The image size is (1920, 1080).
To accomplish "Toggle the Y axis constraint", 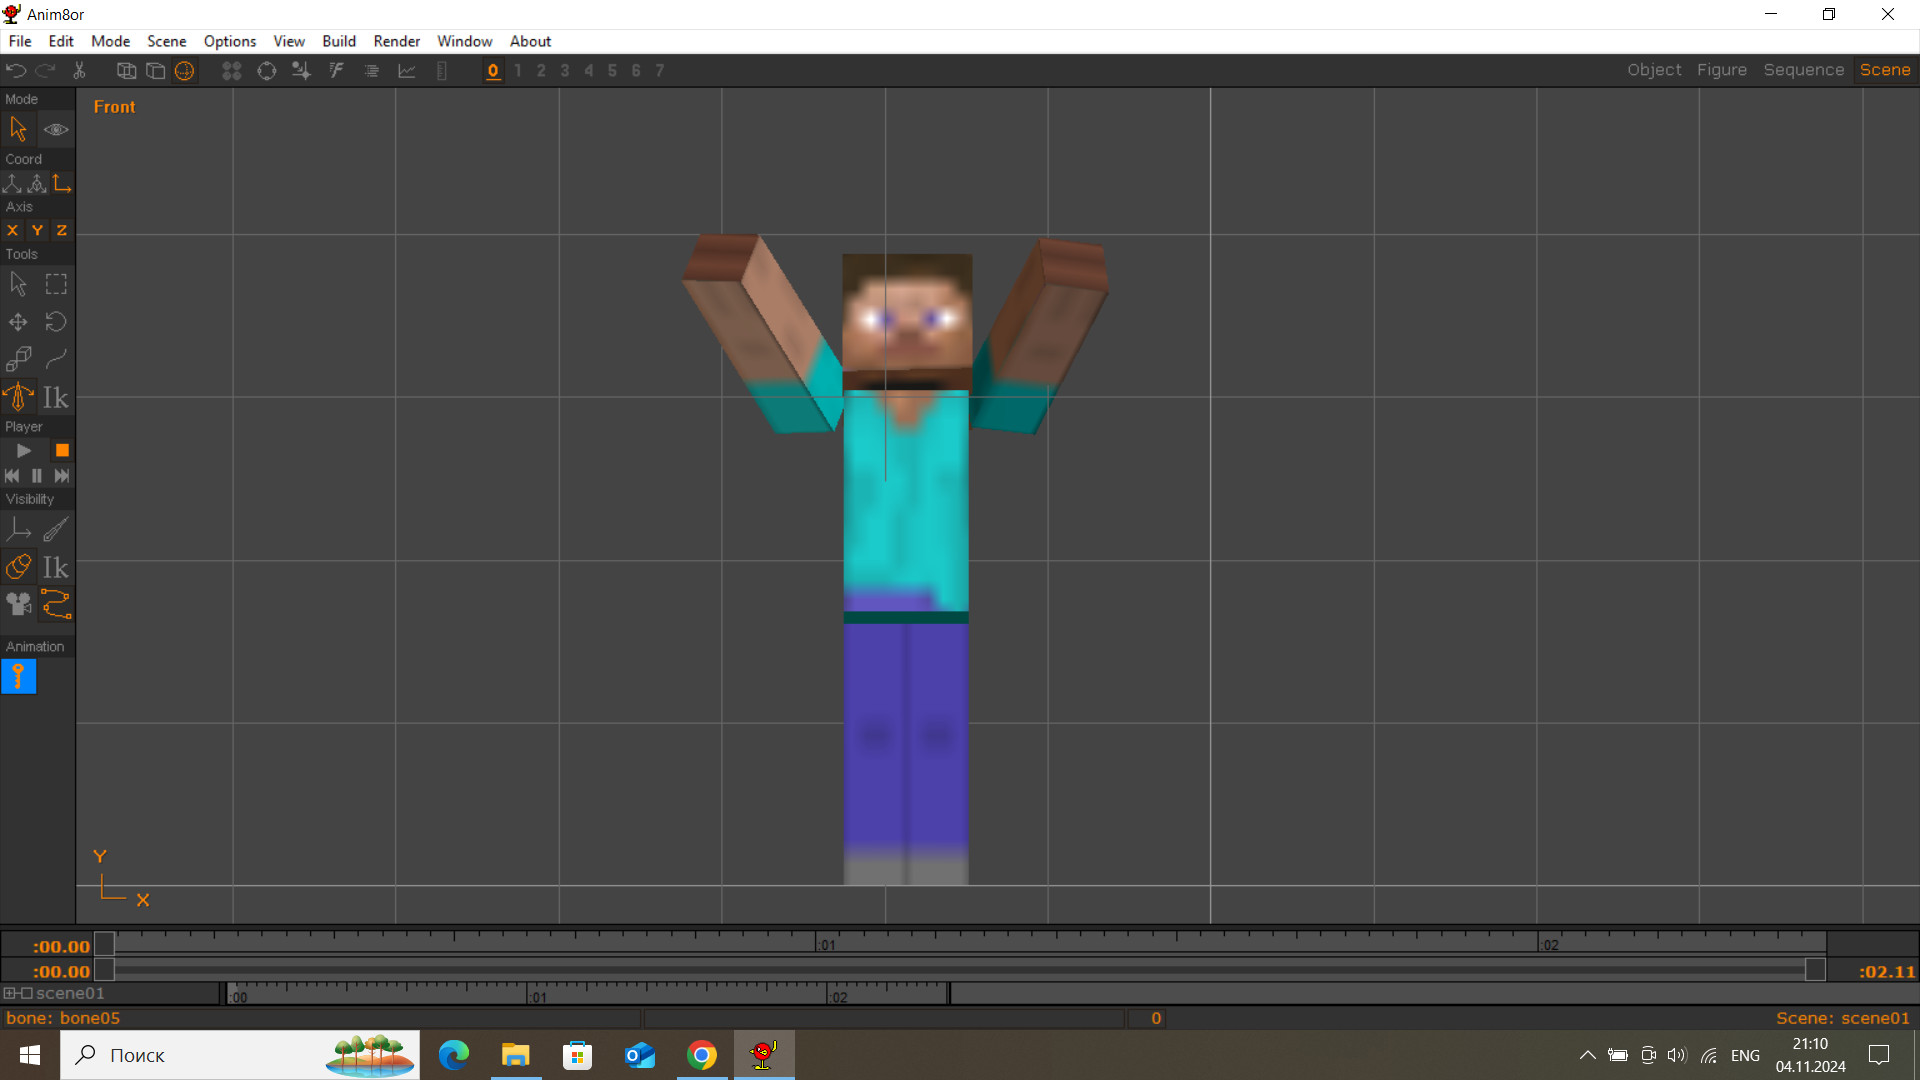I will pyautogui.click(x=37, y=230).
